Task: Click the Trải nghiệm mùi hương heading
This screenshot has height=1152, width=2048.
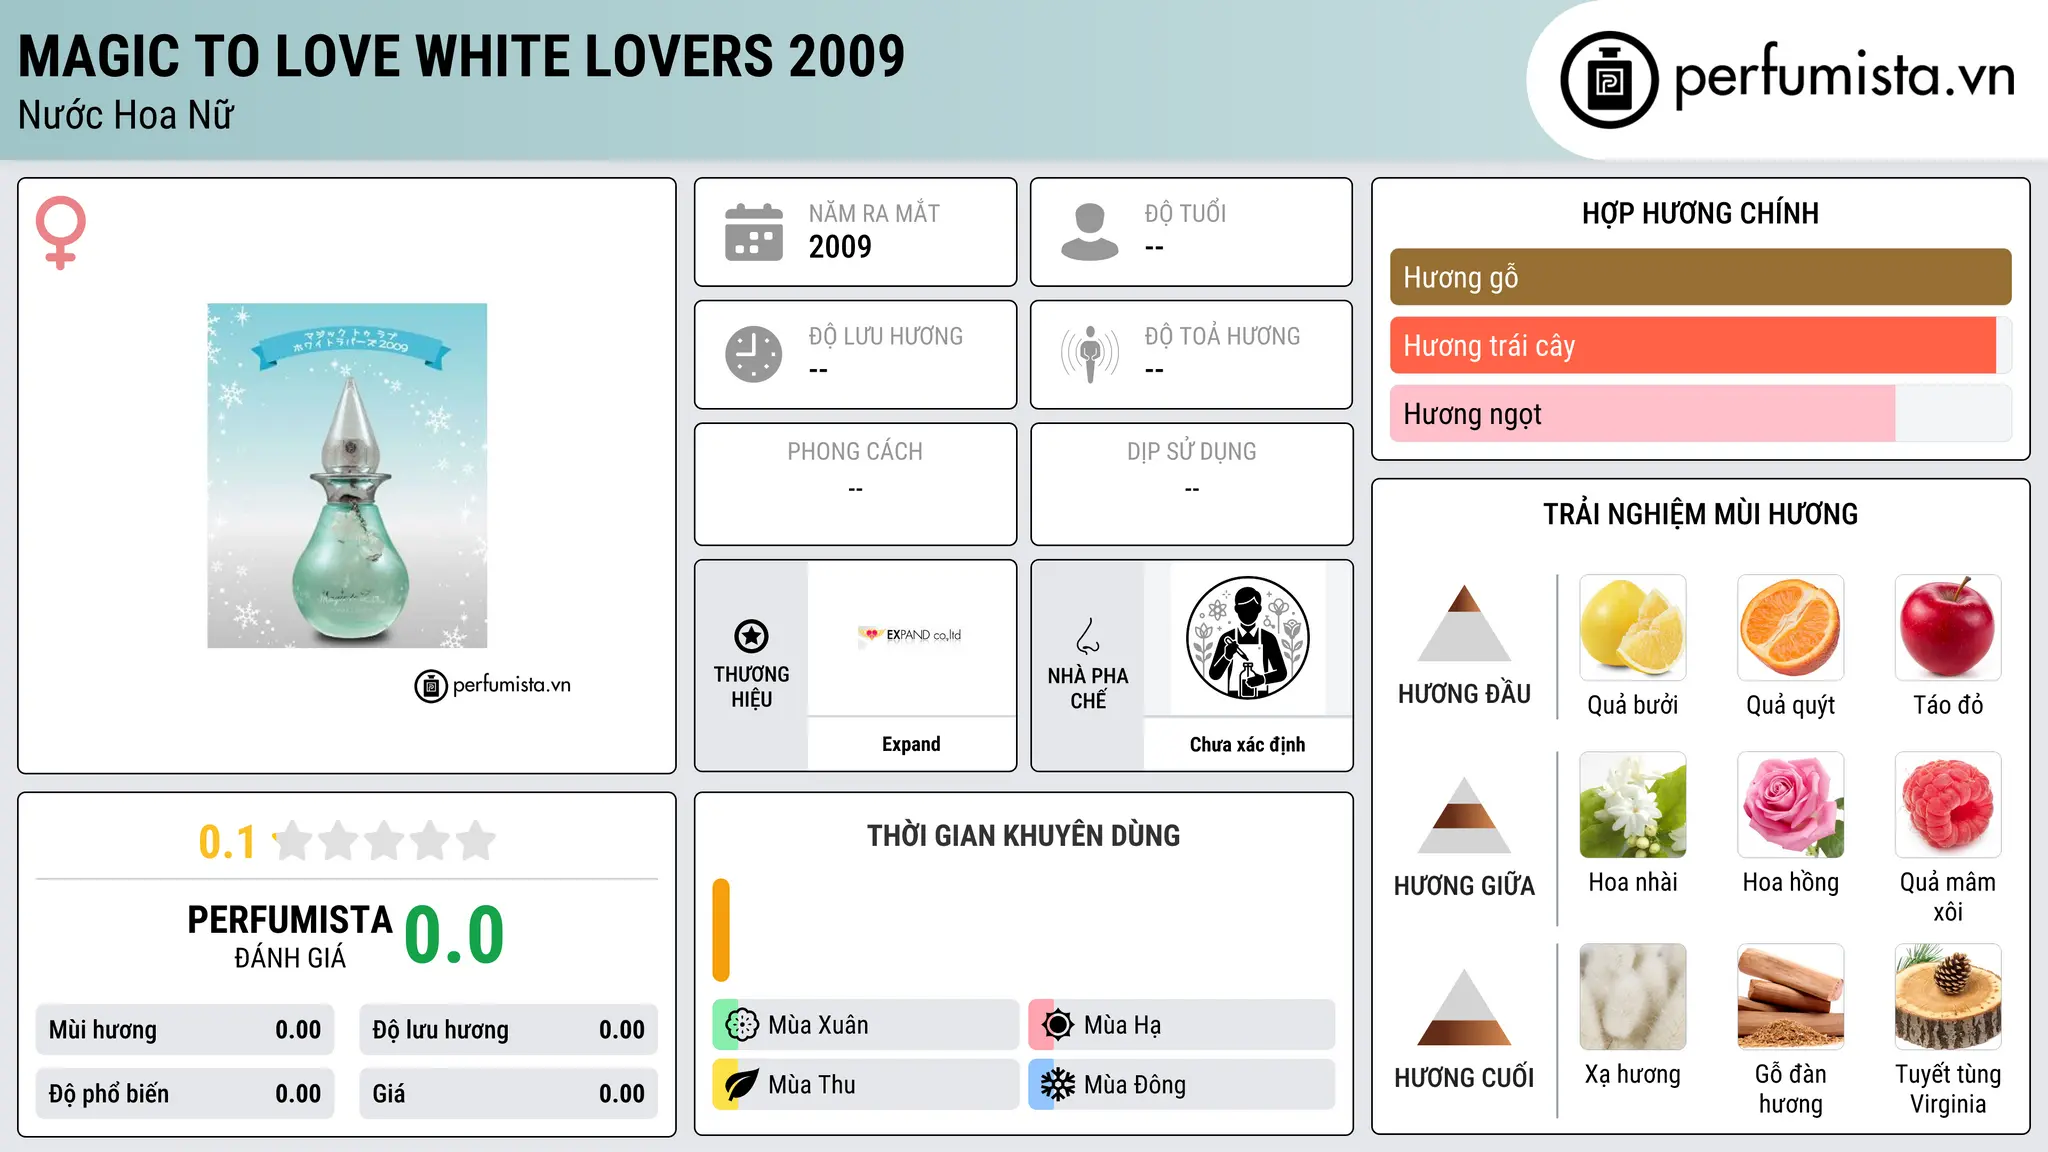Action: (1700, 514)
